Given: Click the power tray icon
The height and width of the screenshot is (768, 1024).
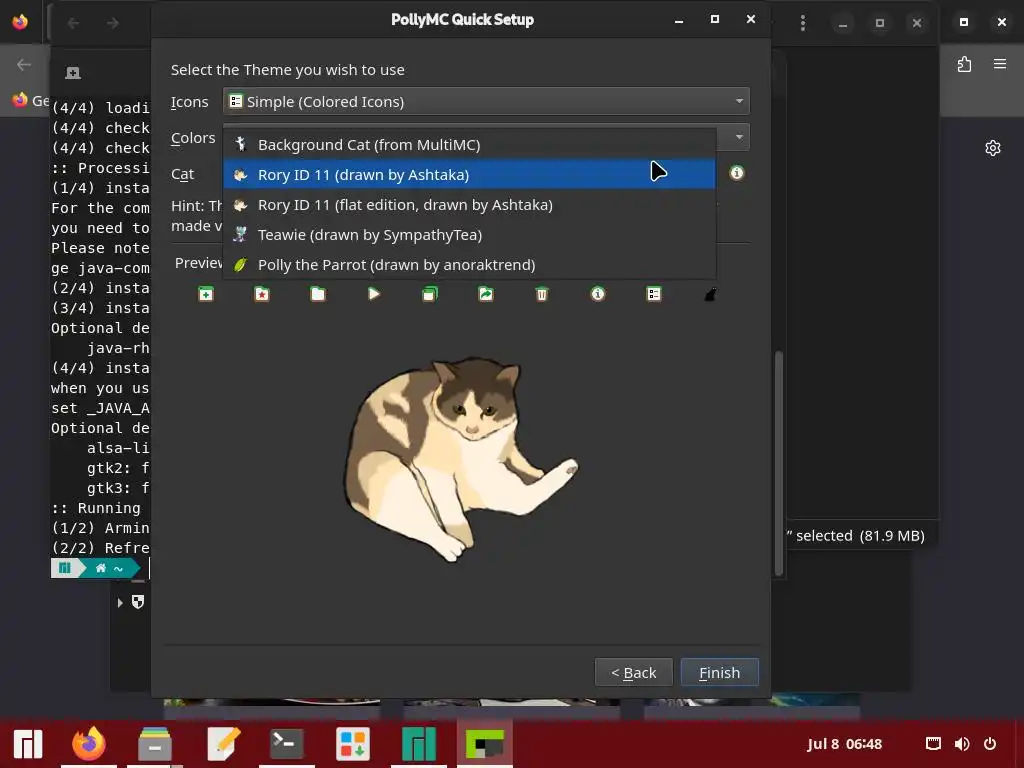Looking at the screenshot, I should (990, 744).
